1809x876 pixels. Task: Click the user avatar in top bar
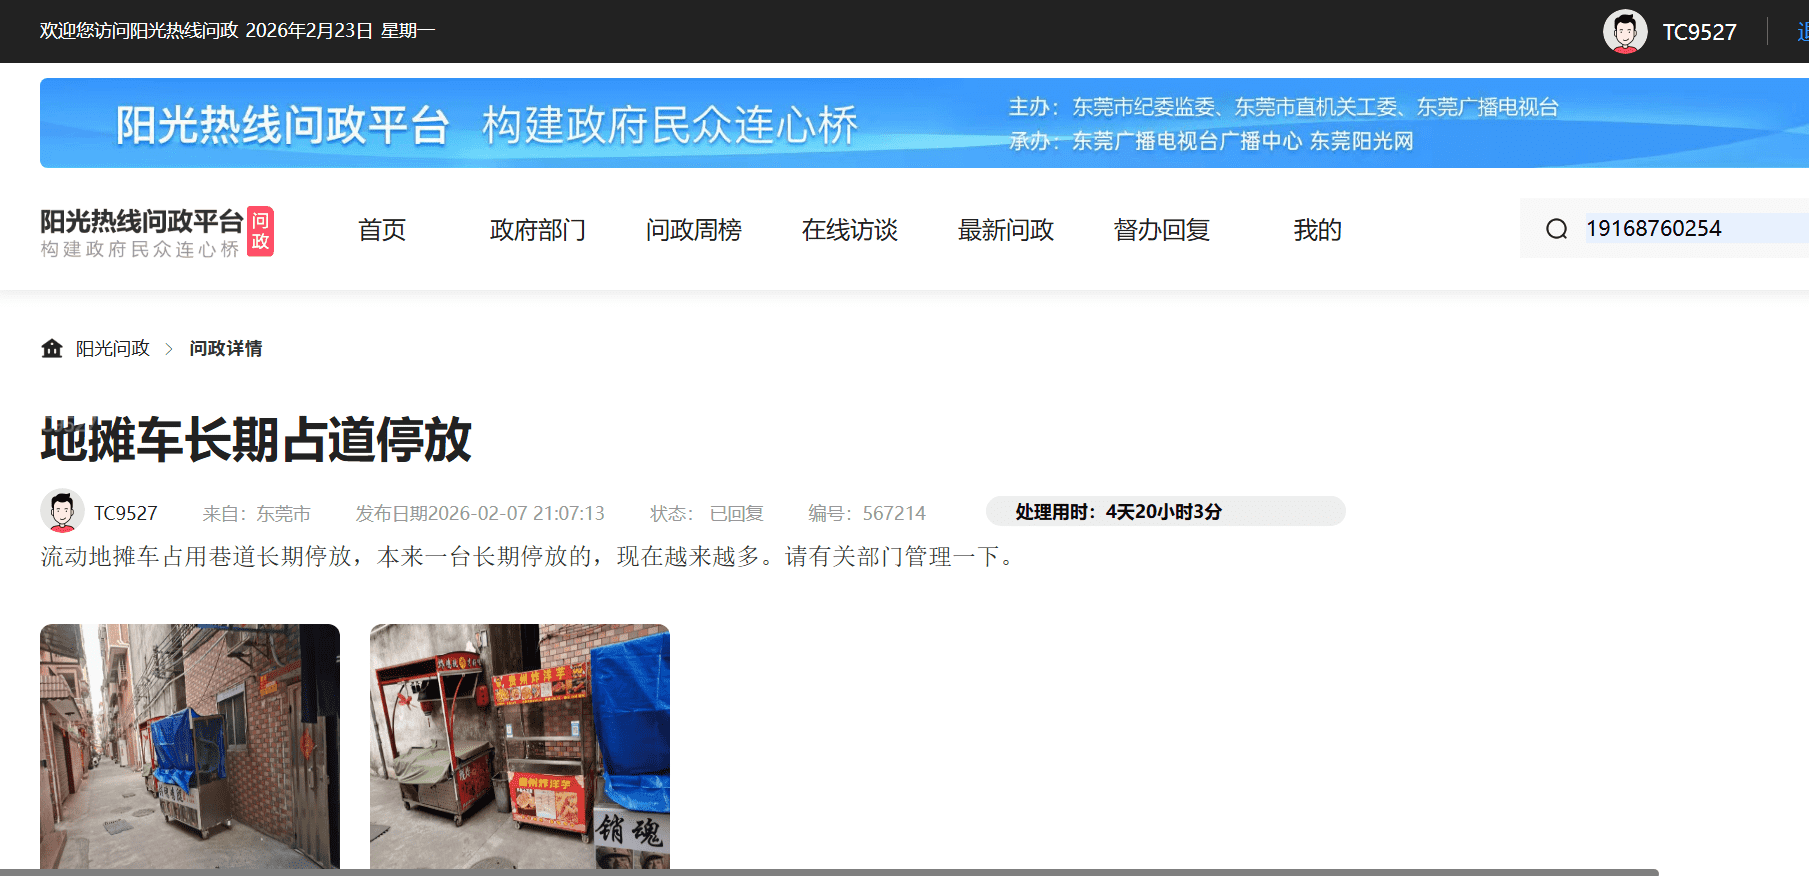pyautogui.click(x=1625, y=32)
